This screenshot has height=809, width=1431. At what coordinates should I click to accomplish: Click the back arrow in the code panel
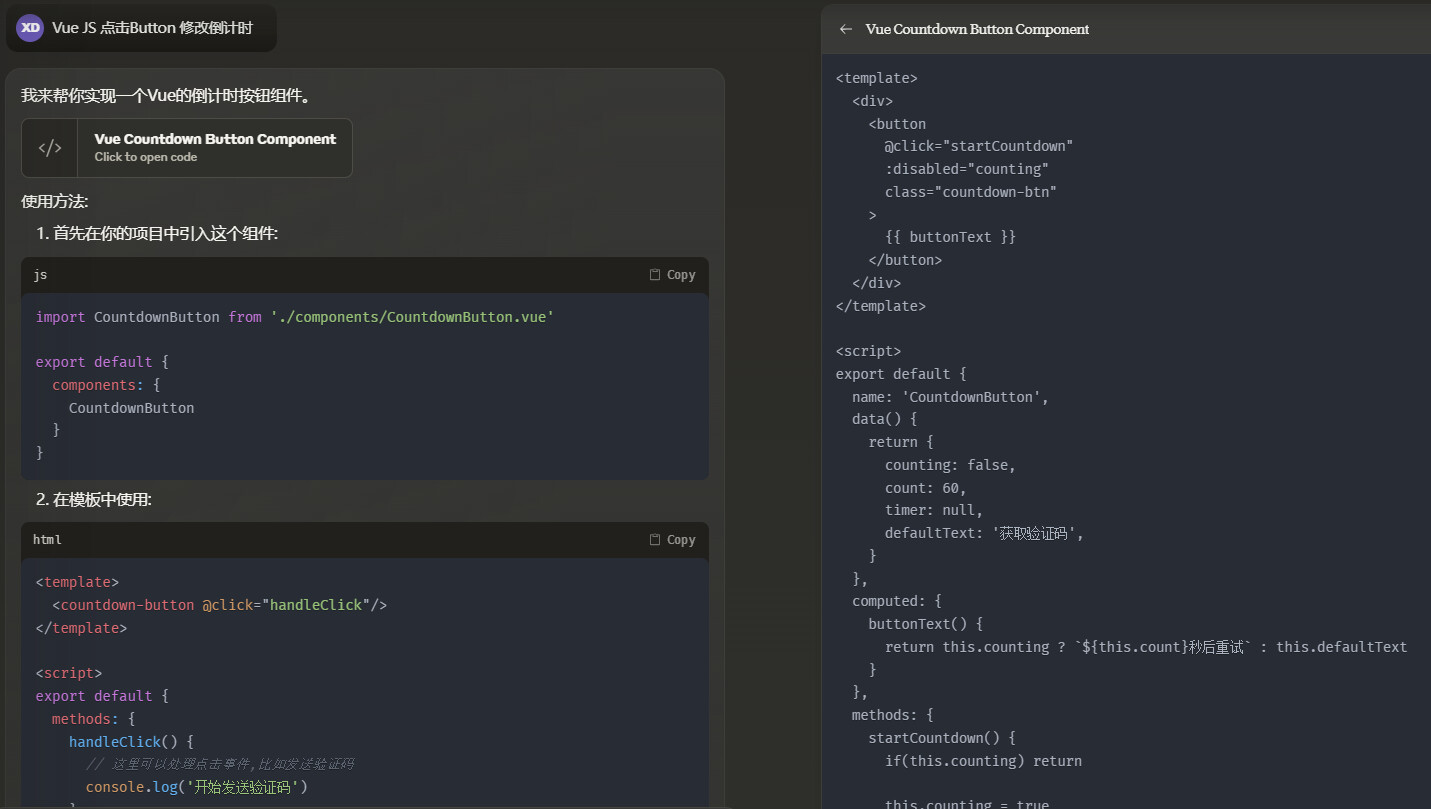tap(846, 29)
